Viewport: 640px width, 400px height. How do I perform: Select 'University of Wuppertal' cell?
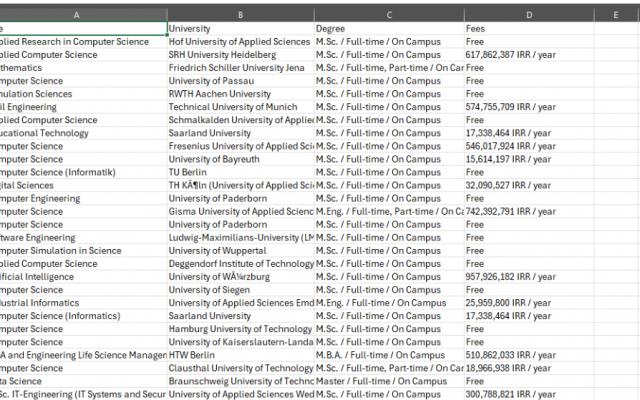tap(241, 251)
